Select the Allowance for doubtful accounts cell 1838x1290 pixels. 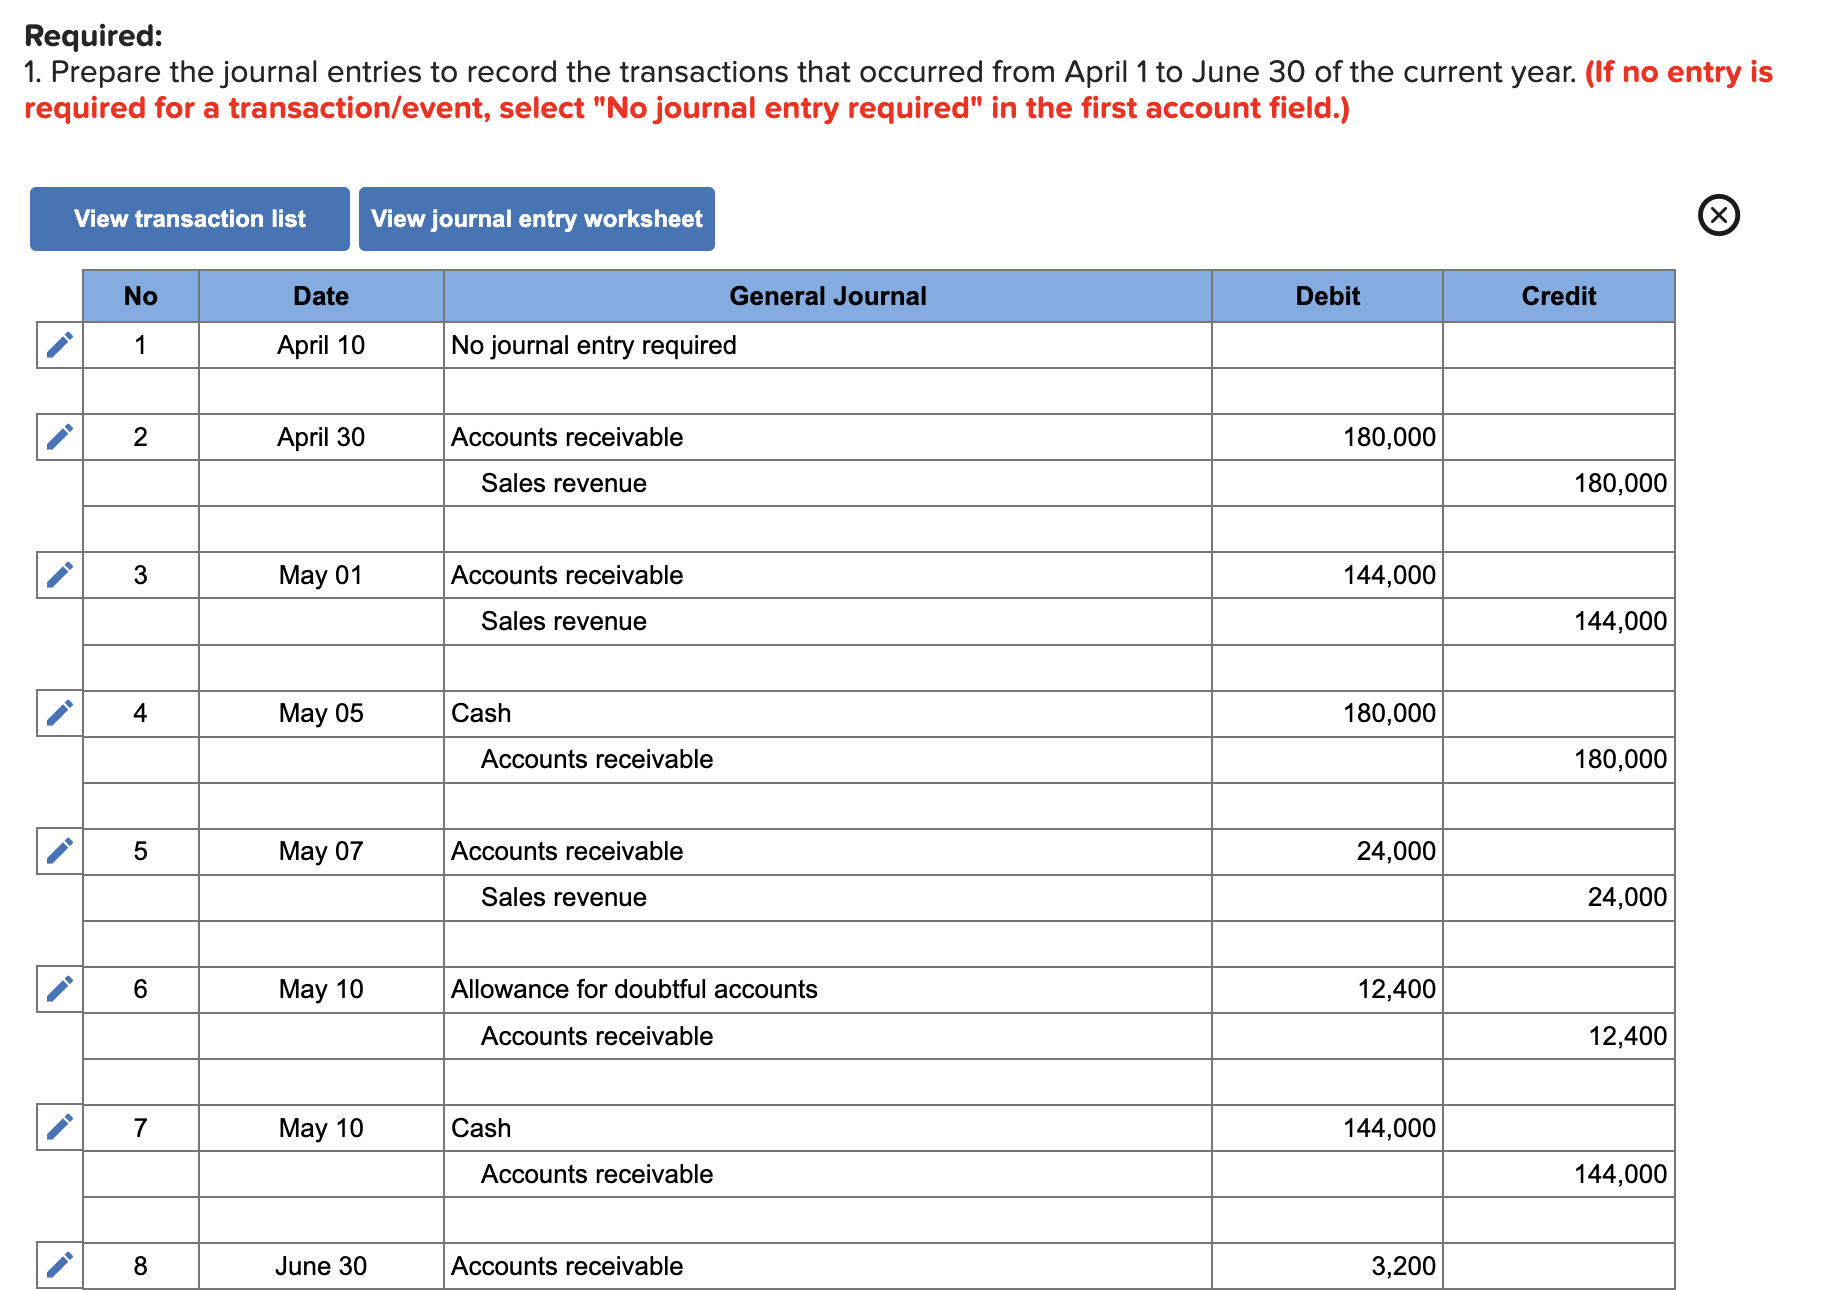[634, 989]
